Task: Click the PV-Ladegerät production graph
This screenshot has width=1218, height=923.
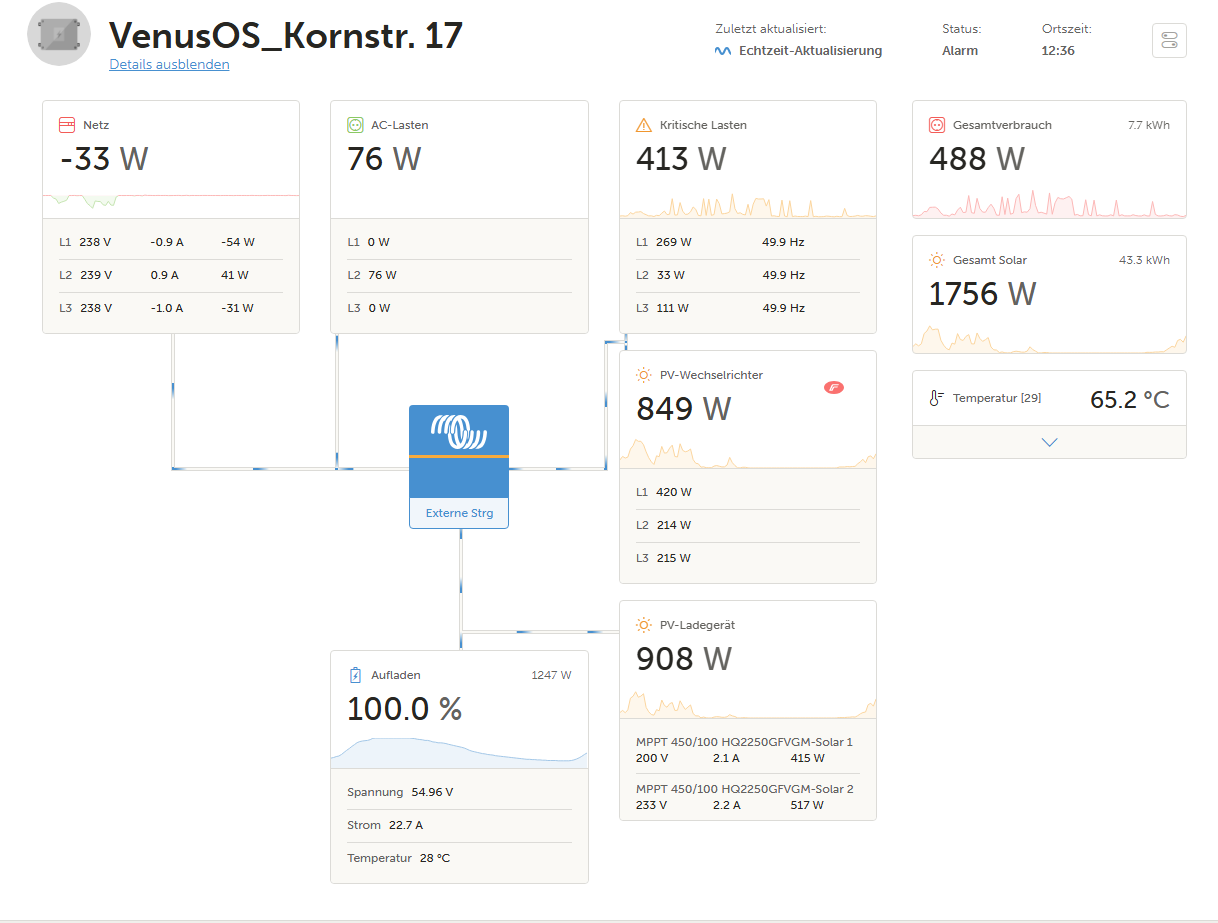Action: [x=748, y=703]
